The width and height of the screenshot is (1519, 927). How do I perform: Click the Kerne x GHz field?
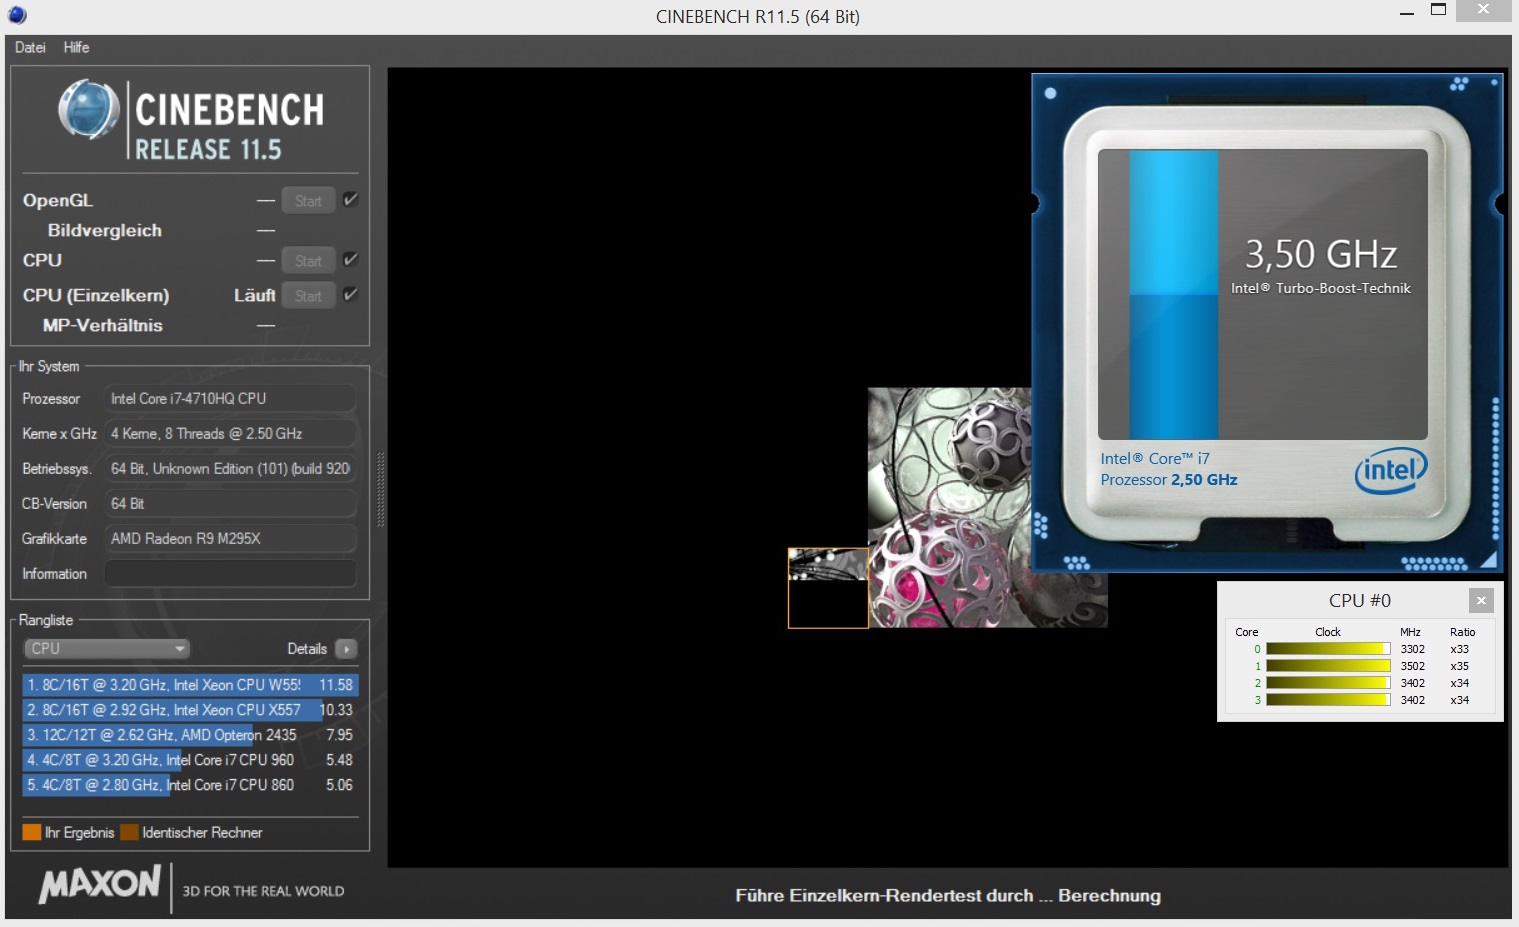(x=230, y=433)
